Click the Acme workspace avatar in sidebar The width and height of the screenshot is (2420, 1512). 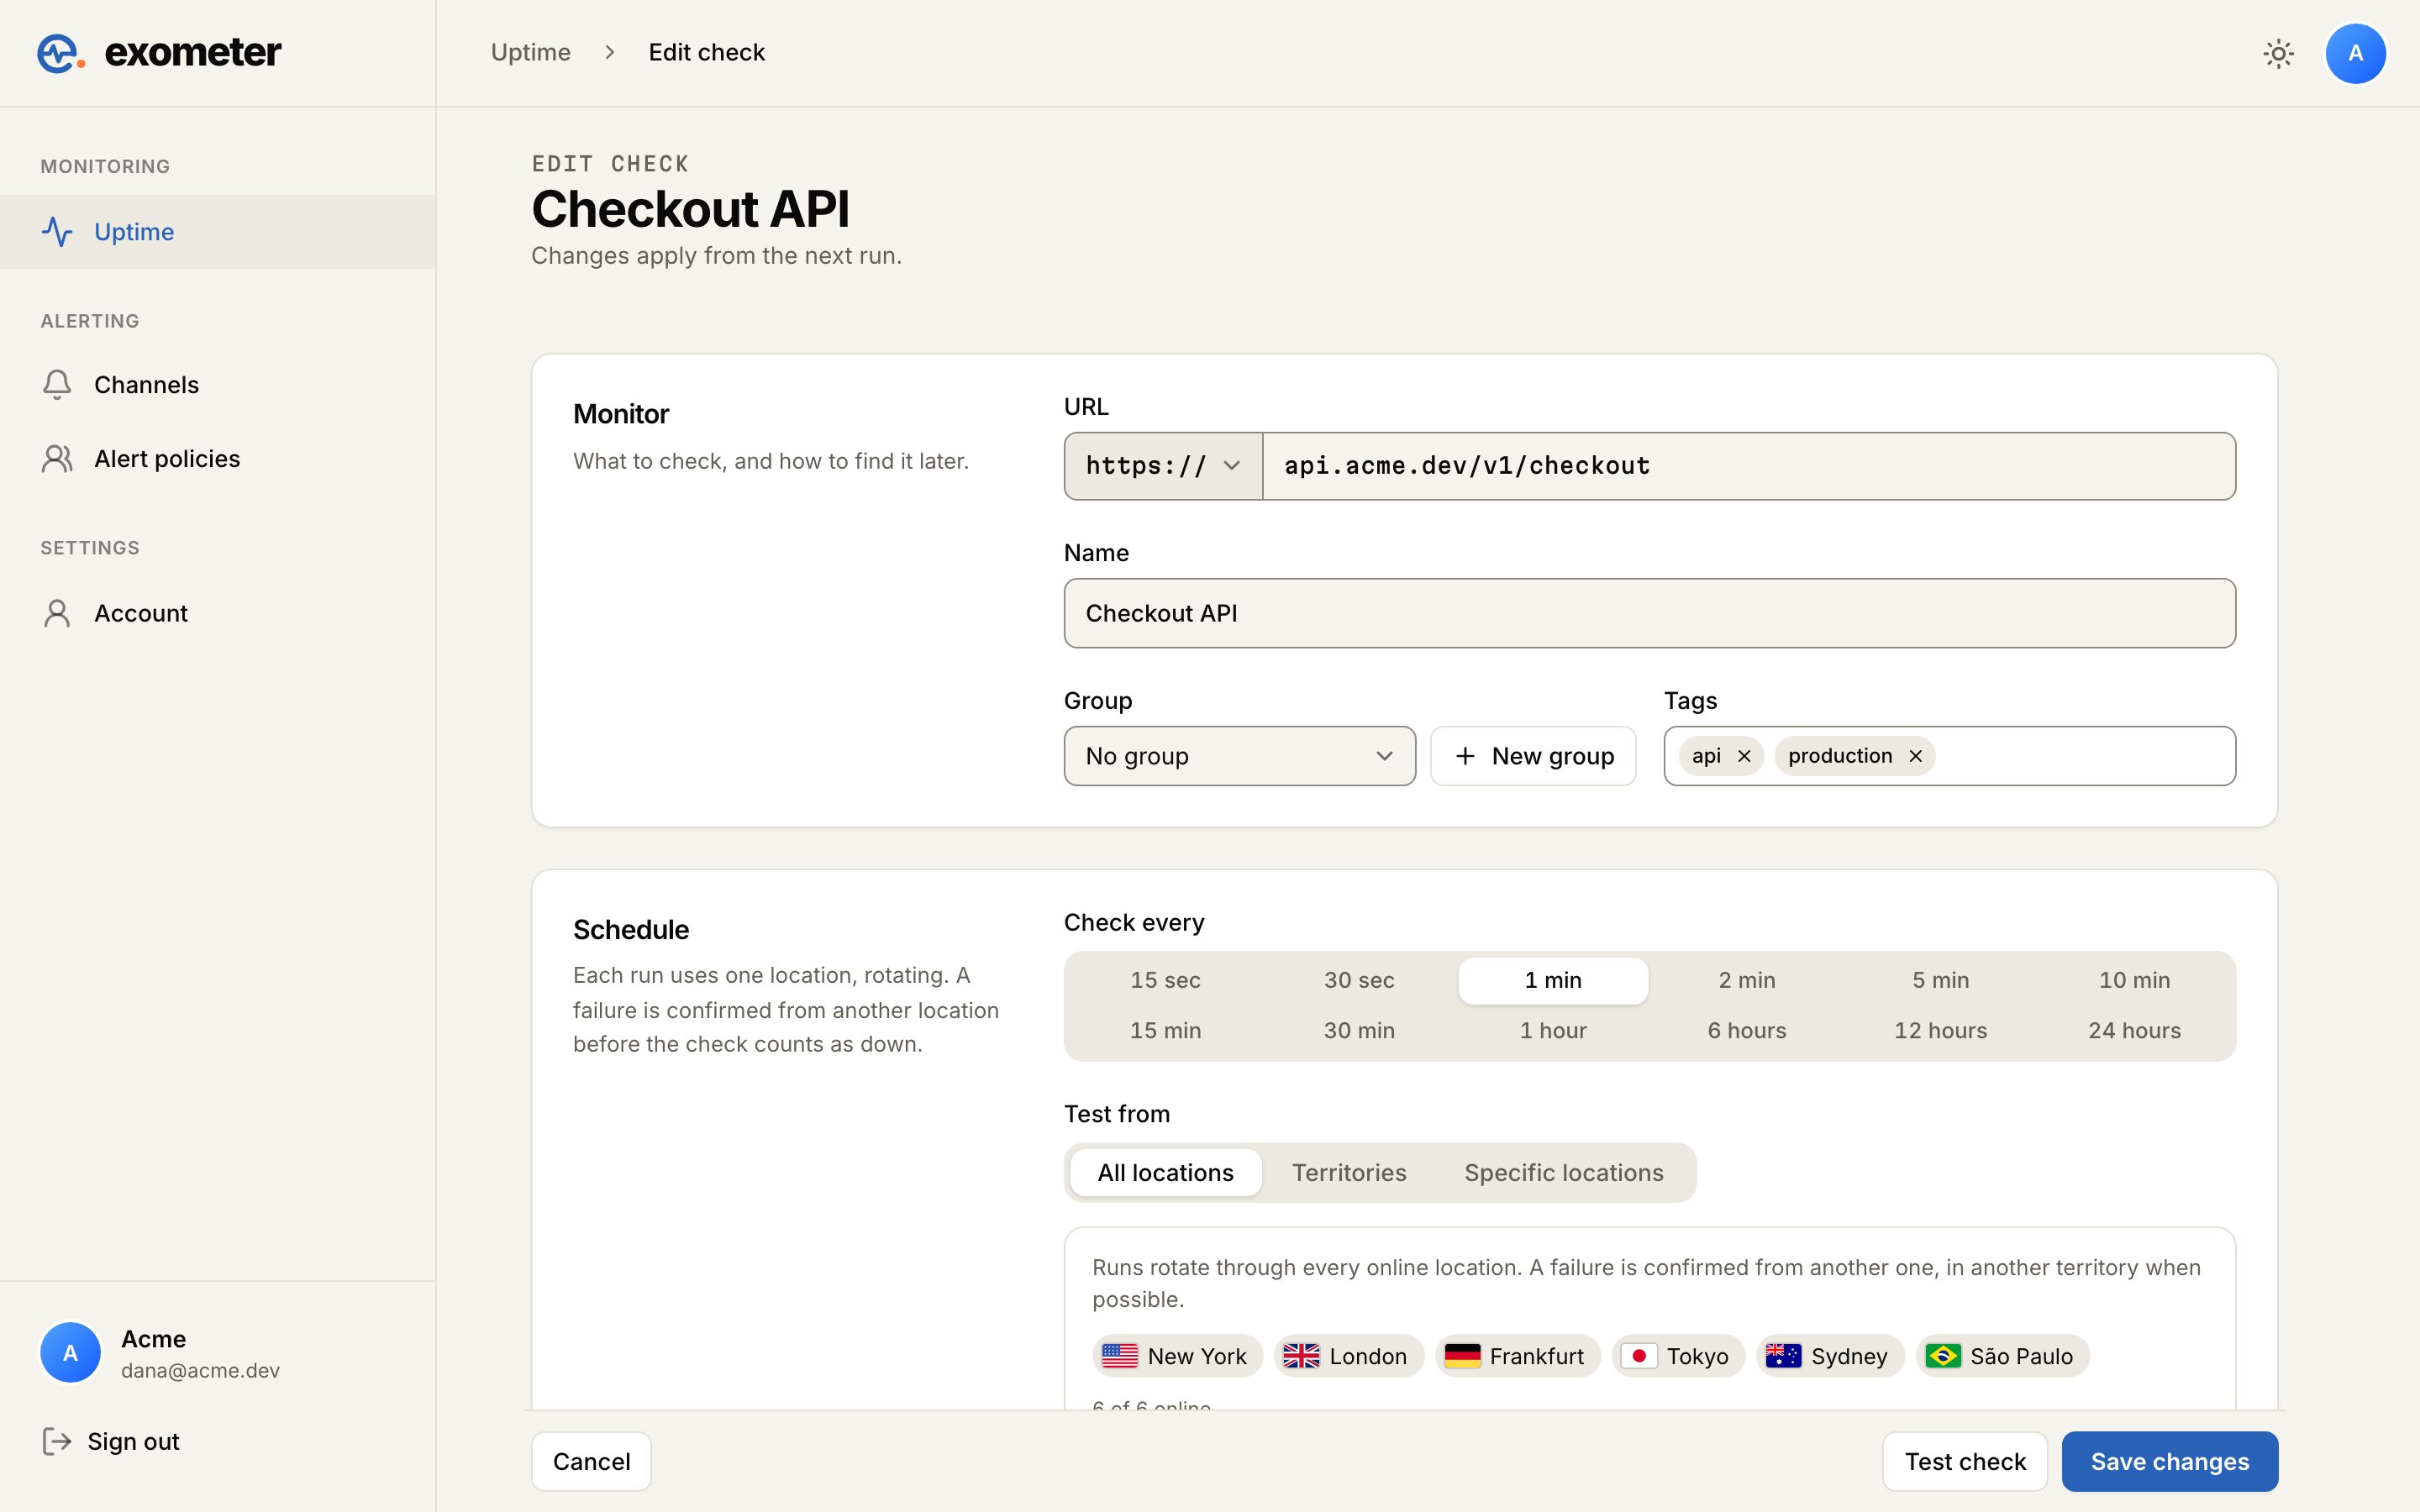(x=70, y=1352)
